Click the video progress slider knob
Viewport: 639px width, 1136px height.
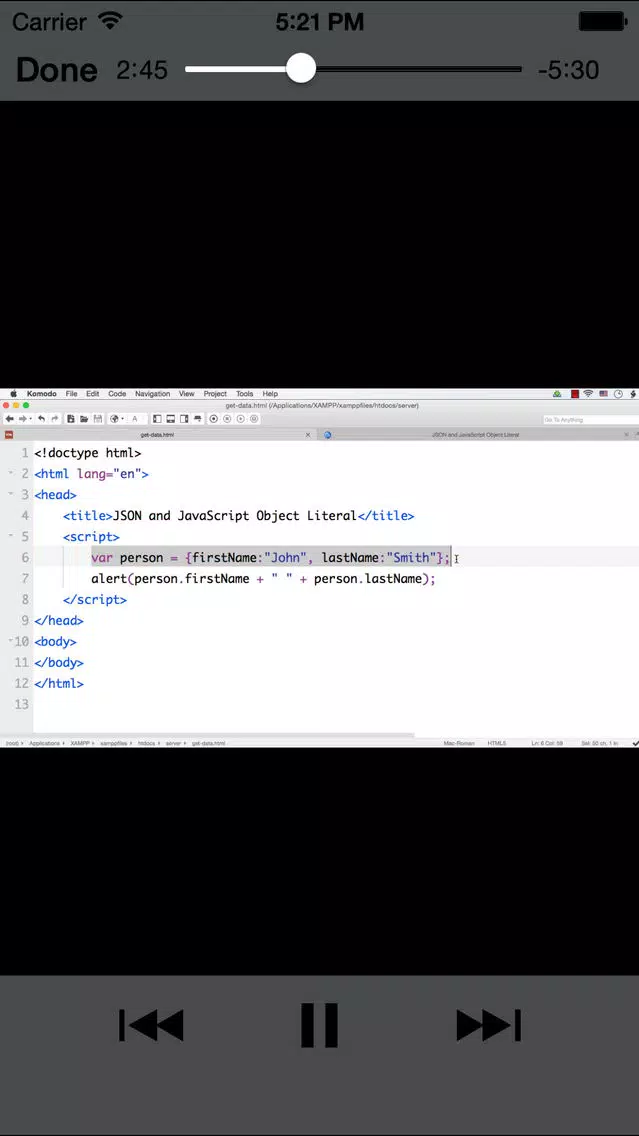pos(301,69)
